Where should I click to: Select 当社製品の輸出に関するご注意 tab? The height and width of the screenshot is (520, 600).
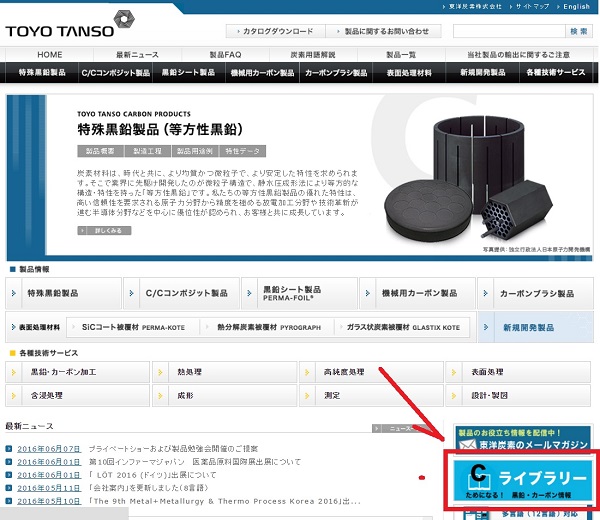[518, 55]
